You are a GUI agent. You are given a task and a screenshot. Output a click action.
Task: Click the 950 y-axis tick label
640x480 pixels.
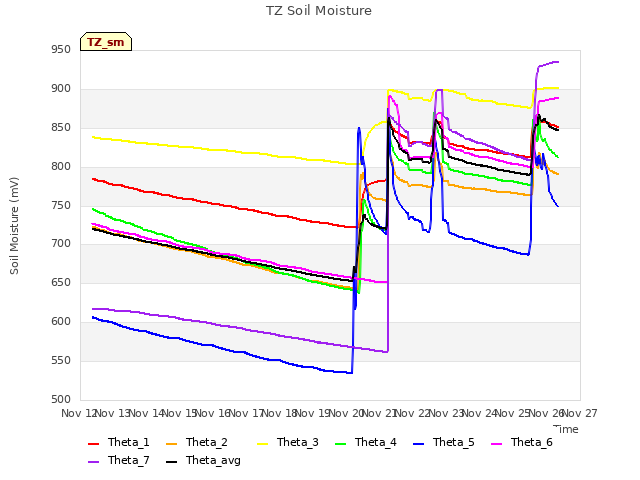[x=61, y=49]
